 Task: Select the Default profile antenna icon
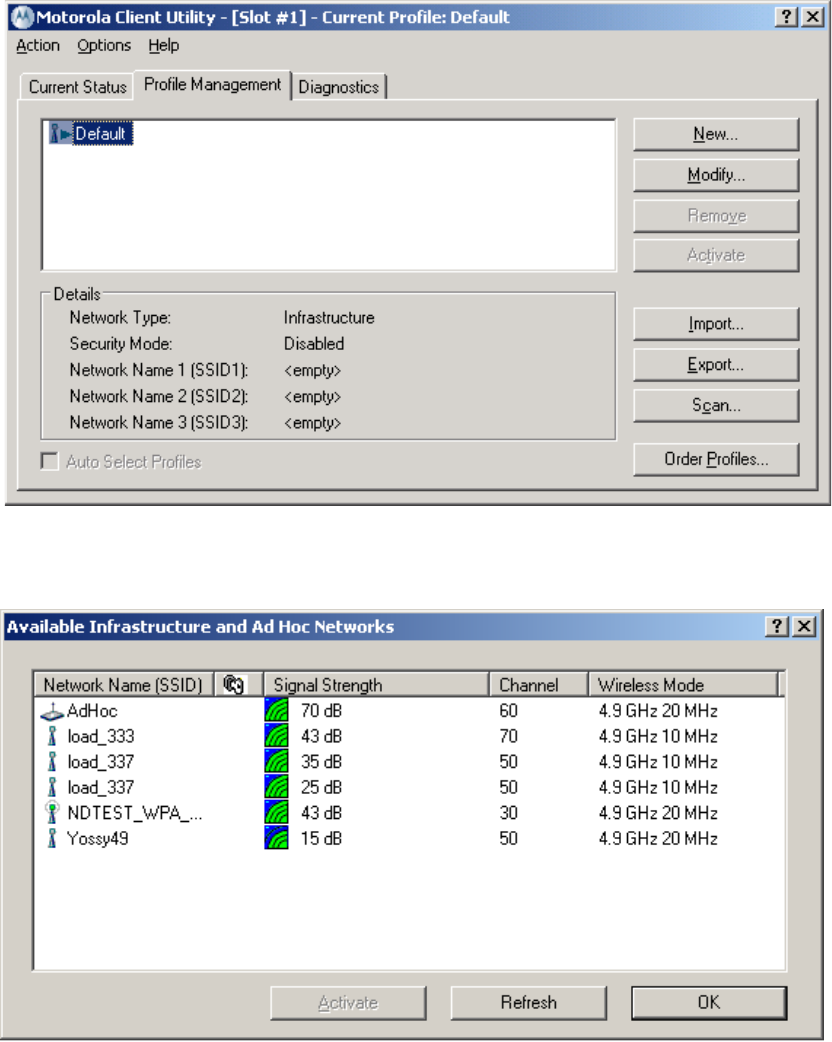point(59,134)
